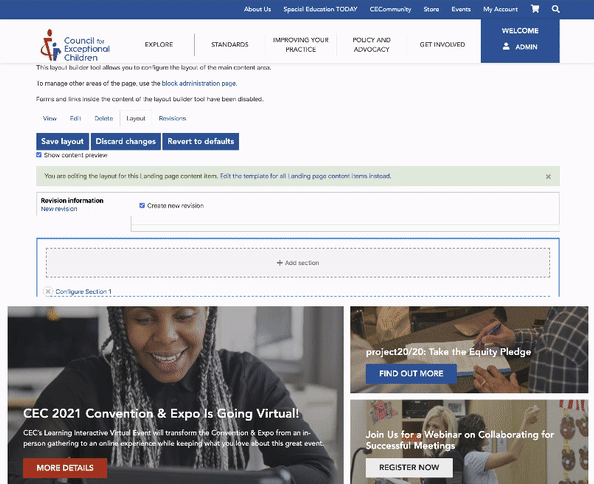Click the Discard changes button
Viewport: 594px width, 484px height.
(x=126, y=141)
